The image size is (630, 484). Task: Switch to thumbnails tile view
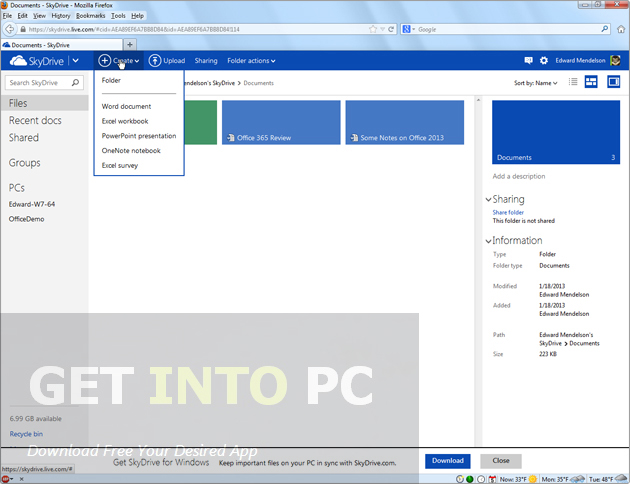click(x=591, y=82)
